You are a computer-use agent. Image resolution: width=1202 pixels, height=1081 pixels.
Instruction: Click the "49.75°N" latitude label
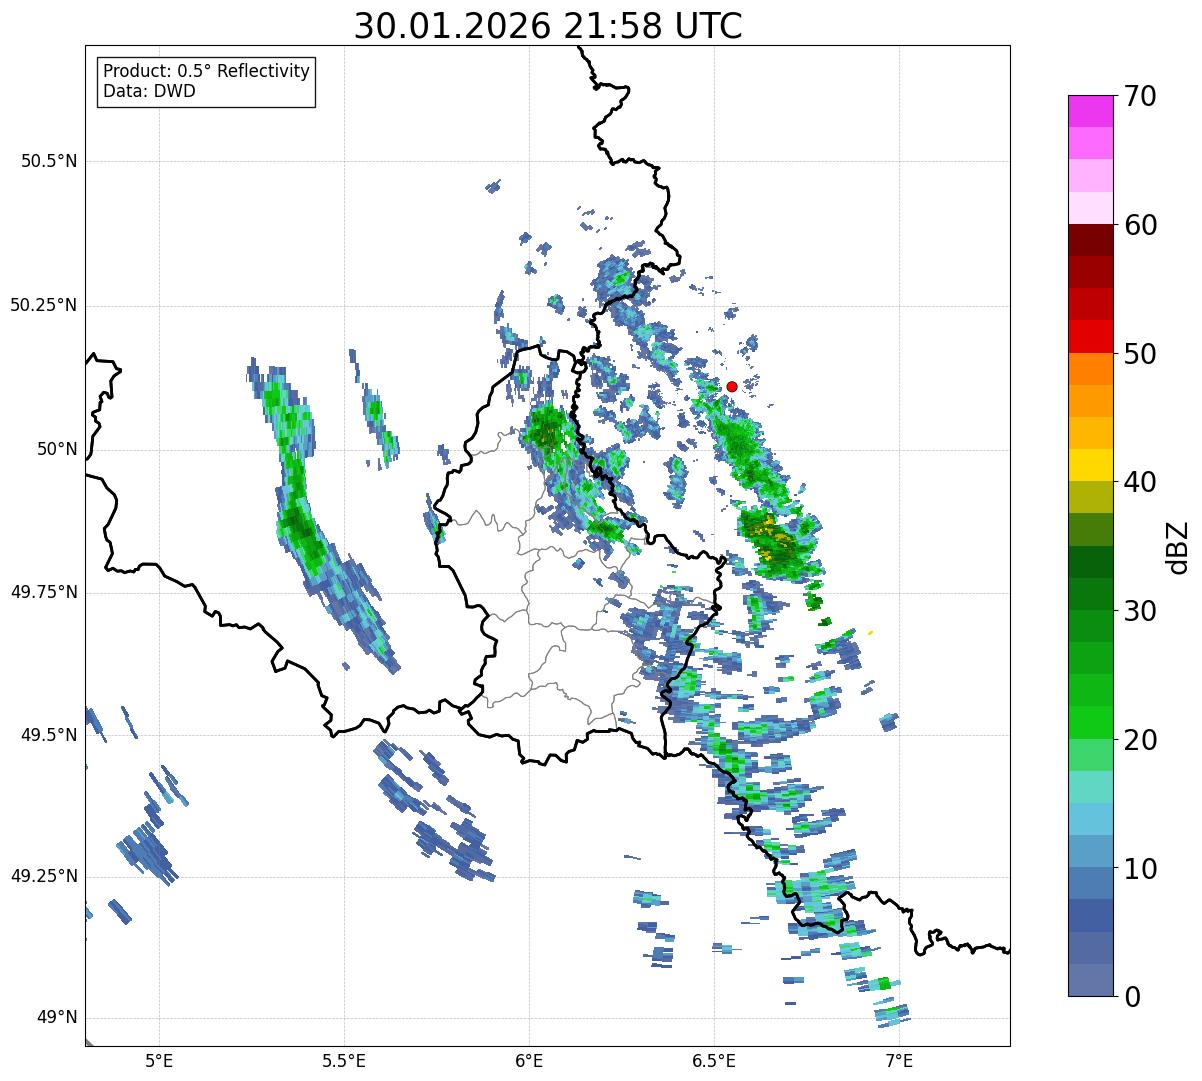click(x=43, y=592)
